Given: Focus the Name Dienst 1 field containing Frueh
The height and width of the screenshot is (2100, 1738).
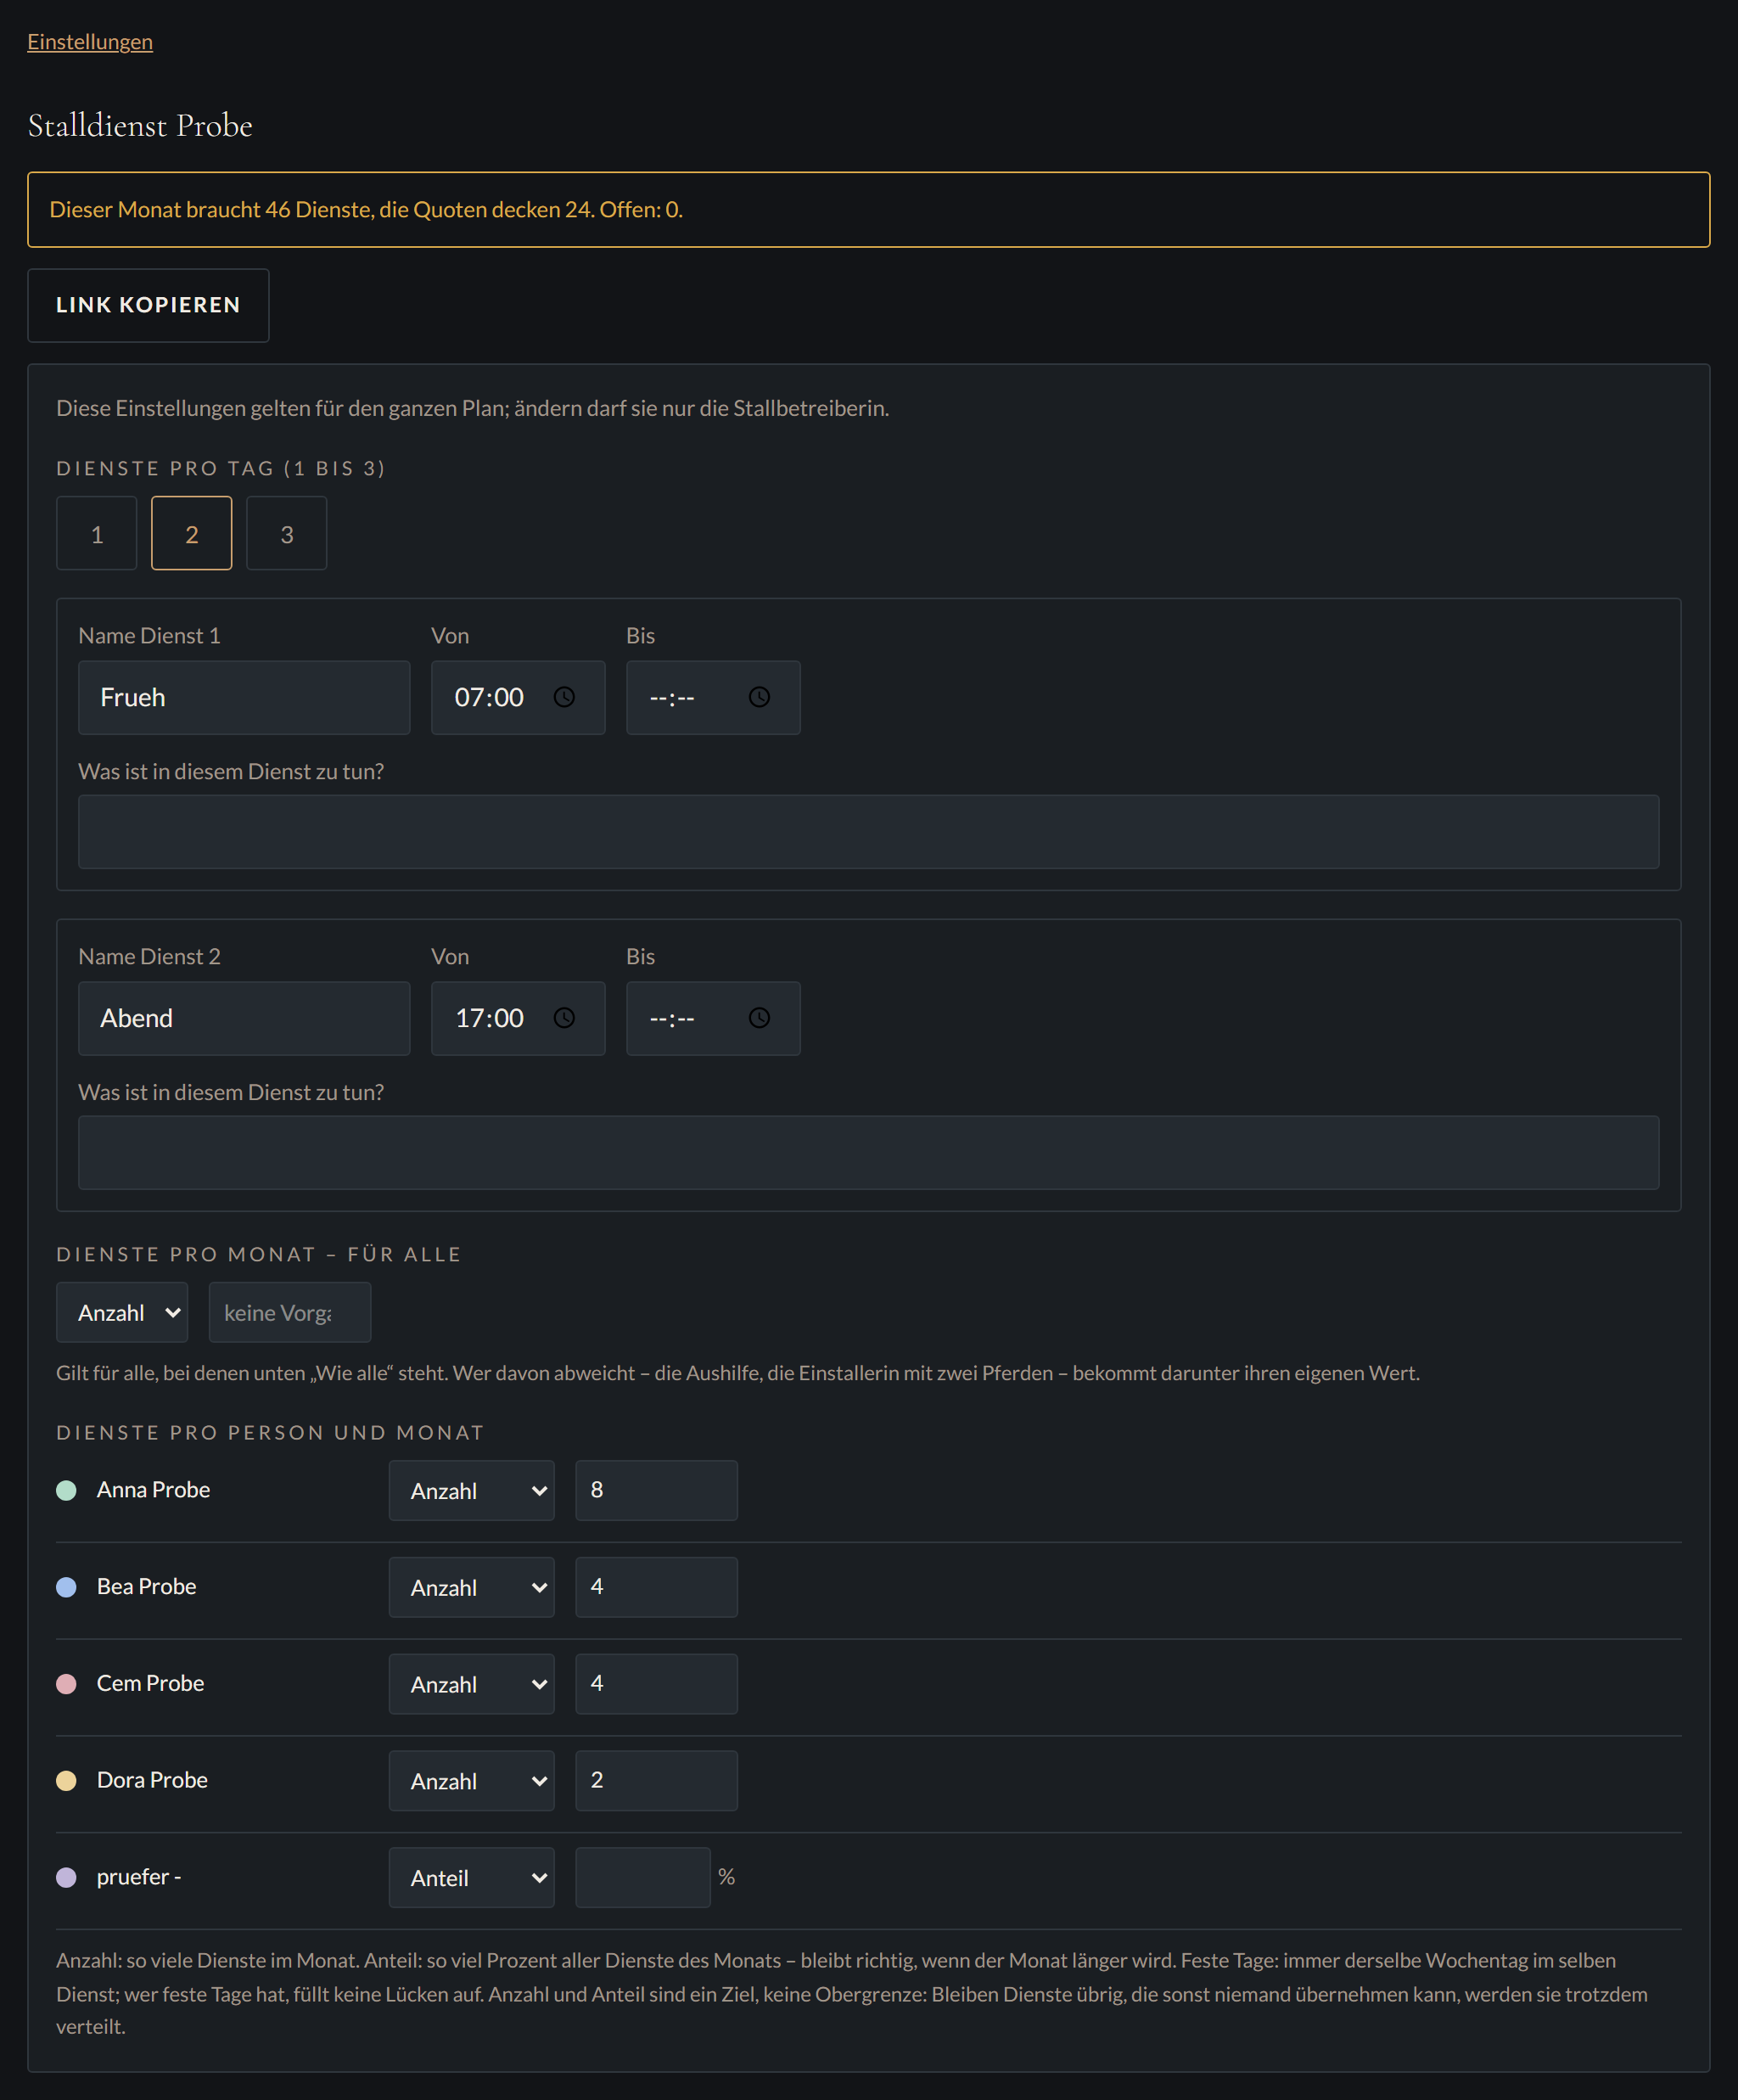Looking at the screenshot, I should pyautogui.click(x=244, y=697).
